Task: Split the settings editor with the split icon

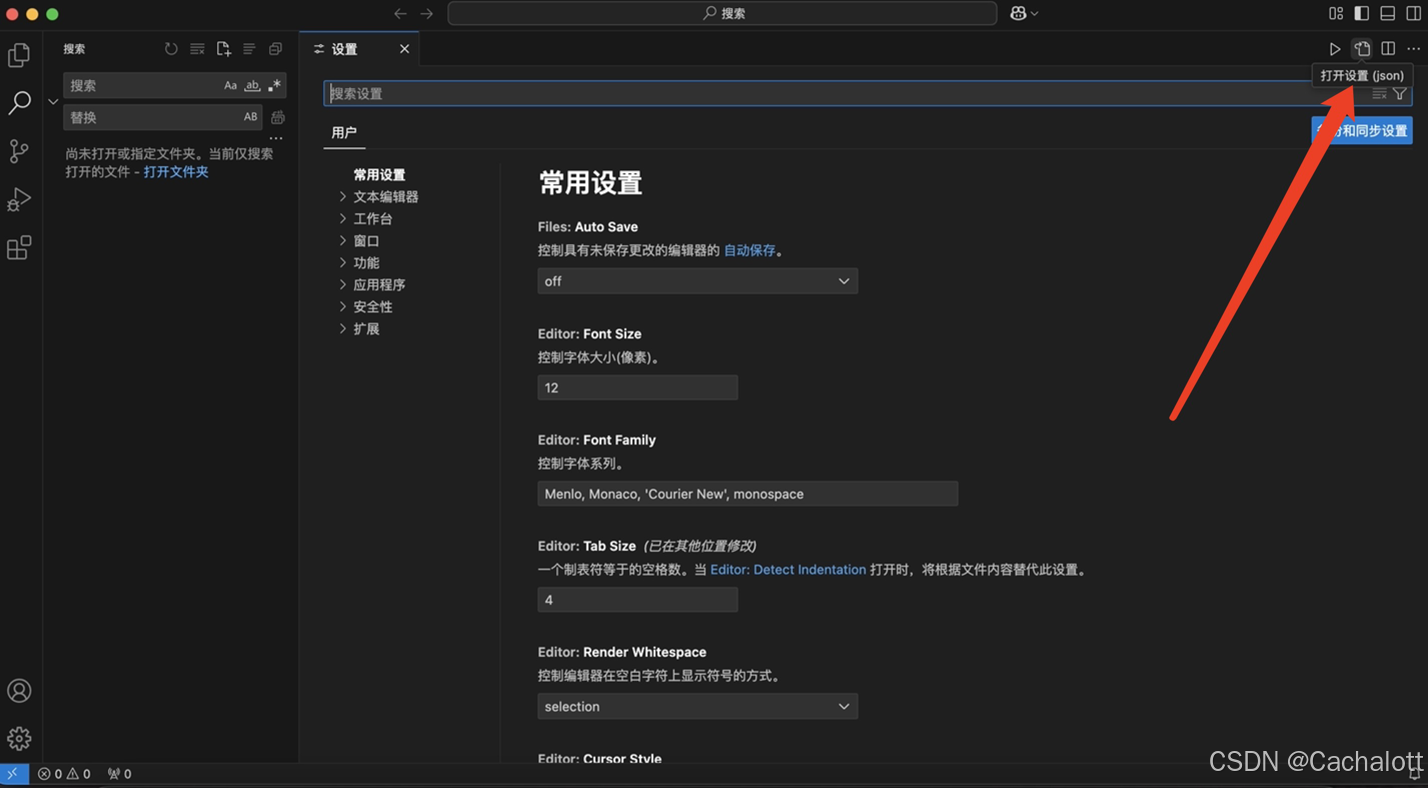Action: point(1388,48)
